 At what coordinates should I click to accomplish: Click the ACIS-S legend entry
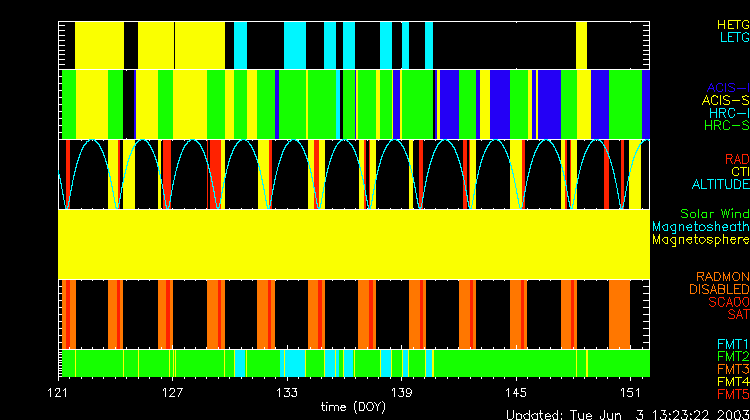pos(725,101)
